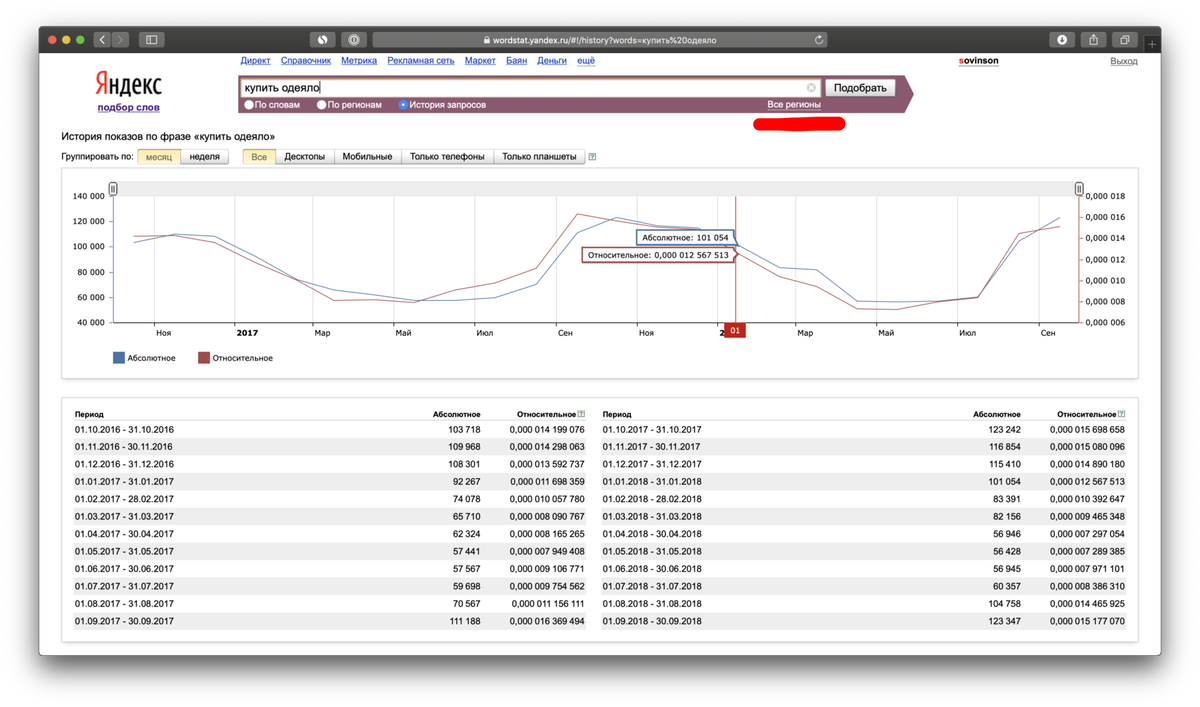Grab the left chart range slider handle
The image size is (1200, 707).
(x=113, y=189)
